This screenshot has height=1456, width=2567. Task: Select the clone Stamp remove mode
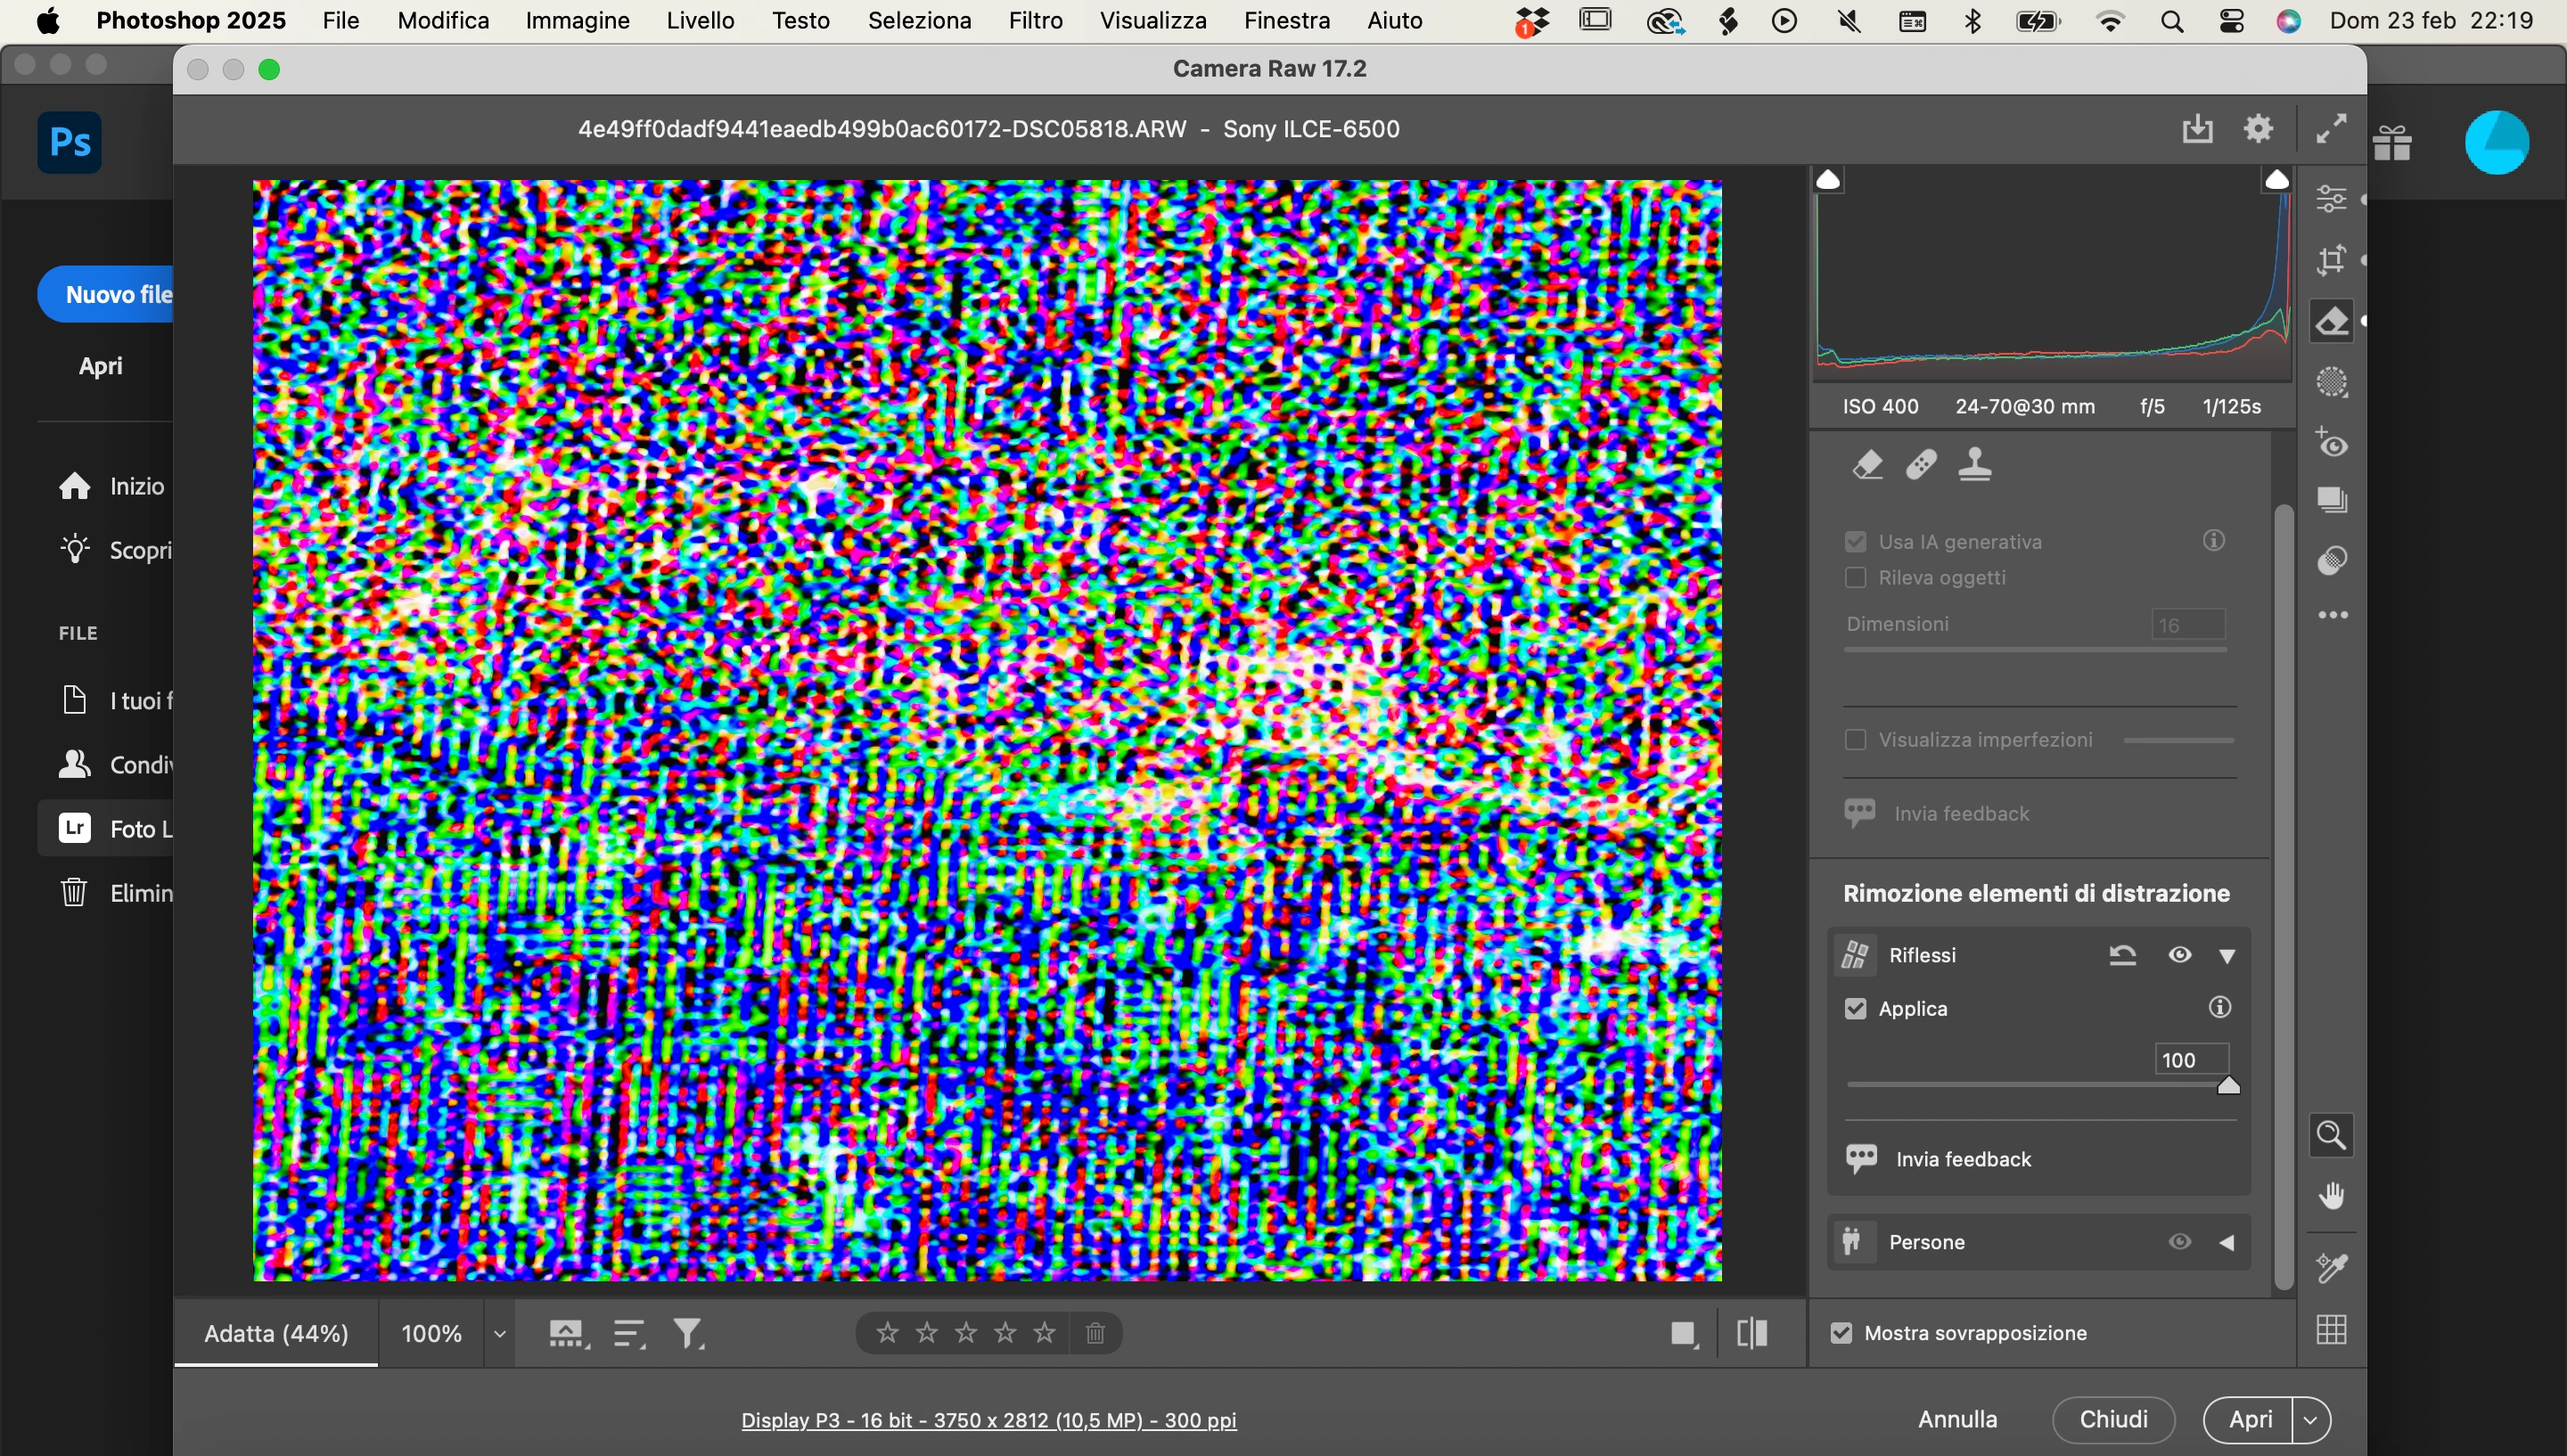[1975, 465]
